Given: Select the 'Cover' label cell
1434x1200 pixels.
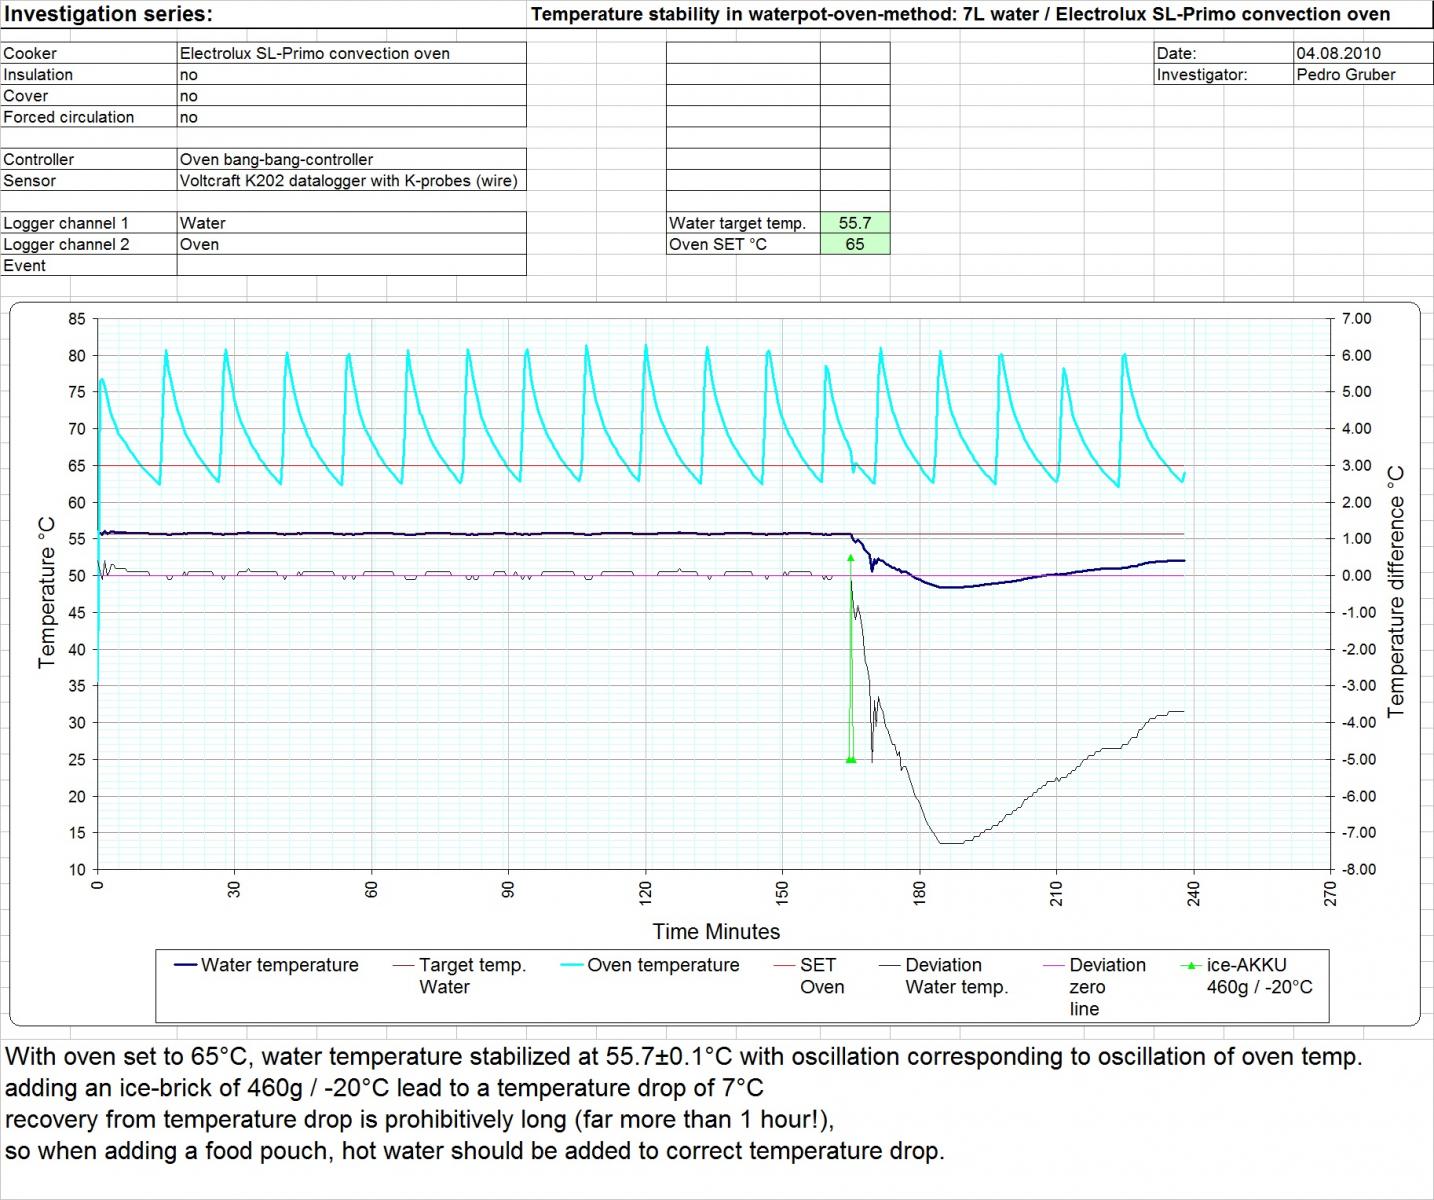Looking at the screenshot, I should coord(89,95).
